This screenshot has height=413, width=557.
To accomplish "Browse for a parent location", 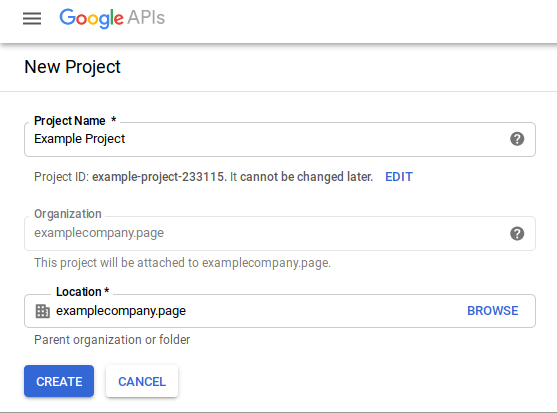I will pyautogui.click(x=492, y=311).
